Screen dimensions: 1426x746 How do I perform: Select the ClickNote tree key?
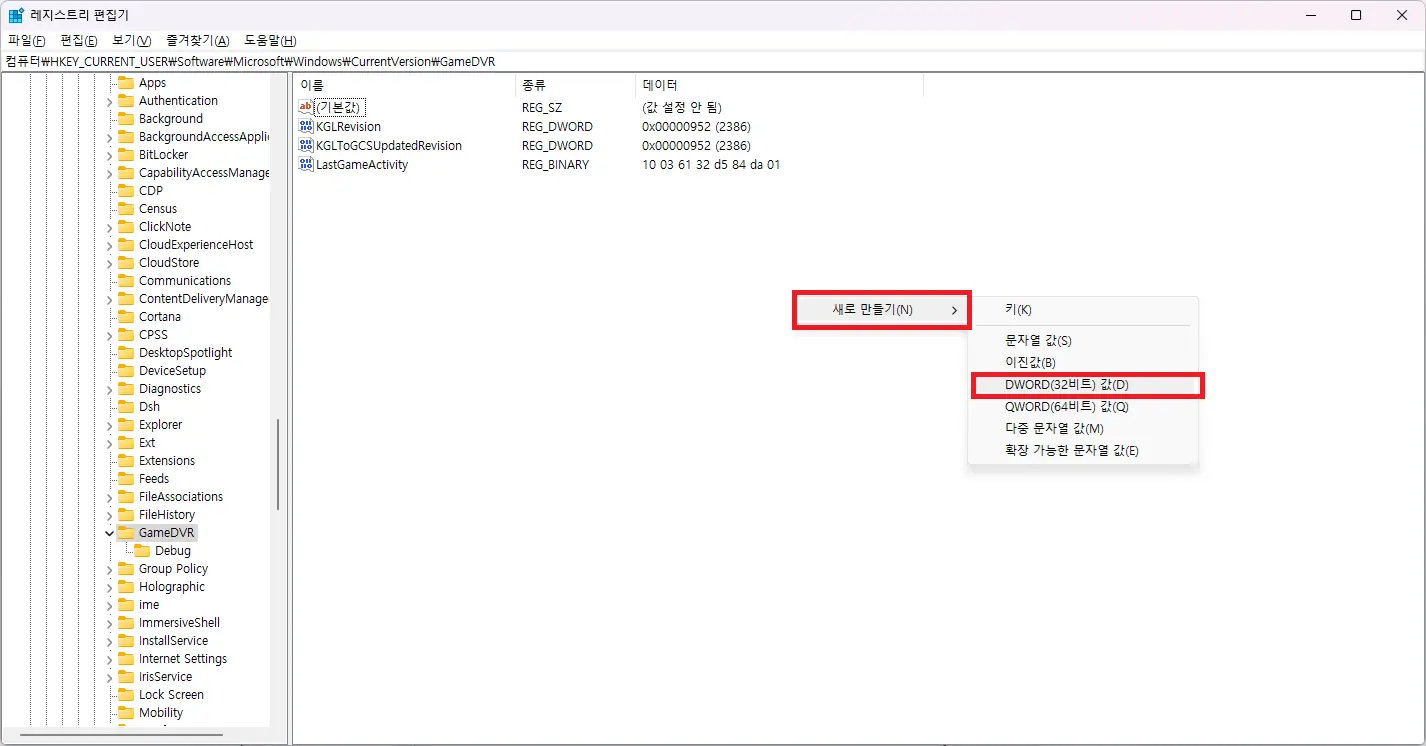pos(165,227)
